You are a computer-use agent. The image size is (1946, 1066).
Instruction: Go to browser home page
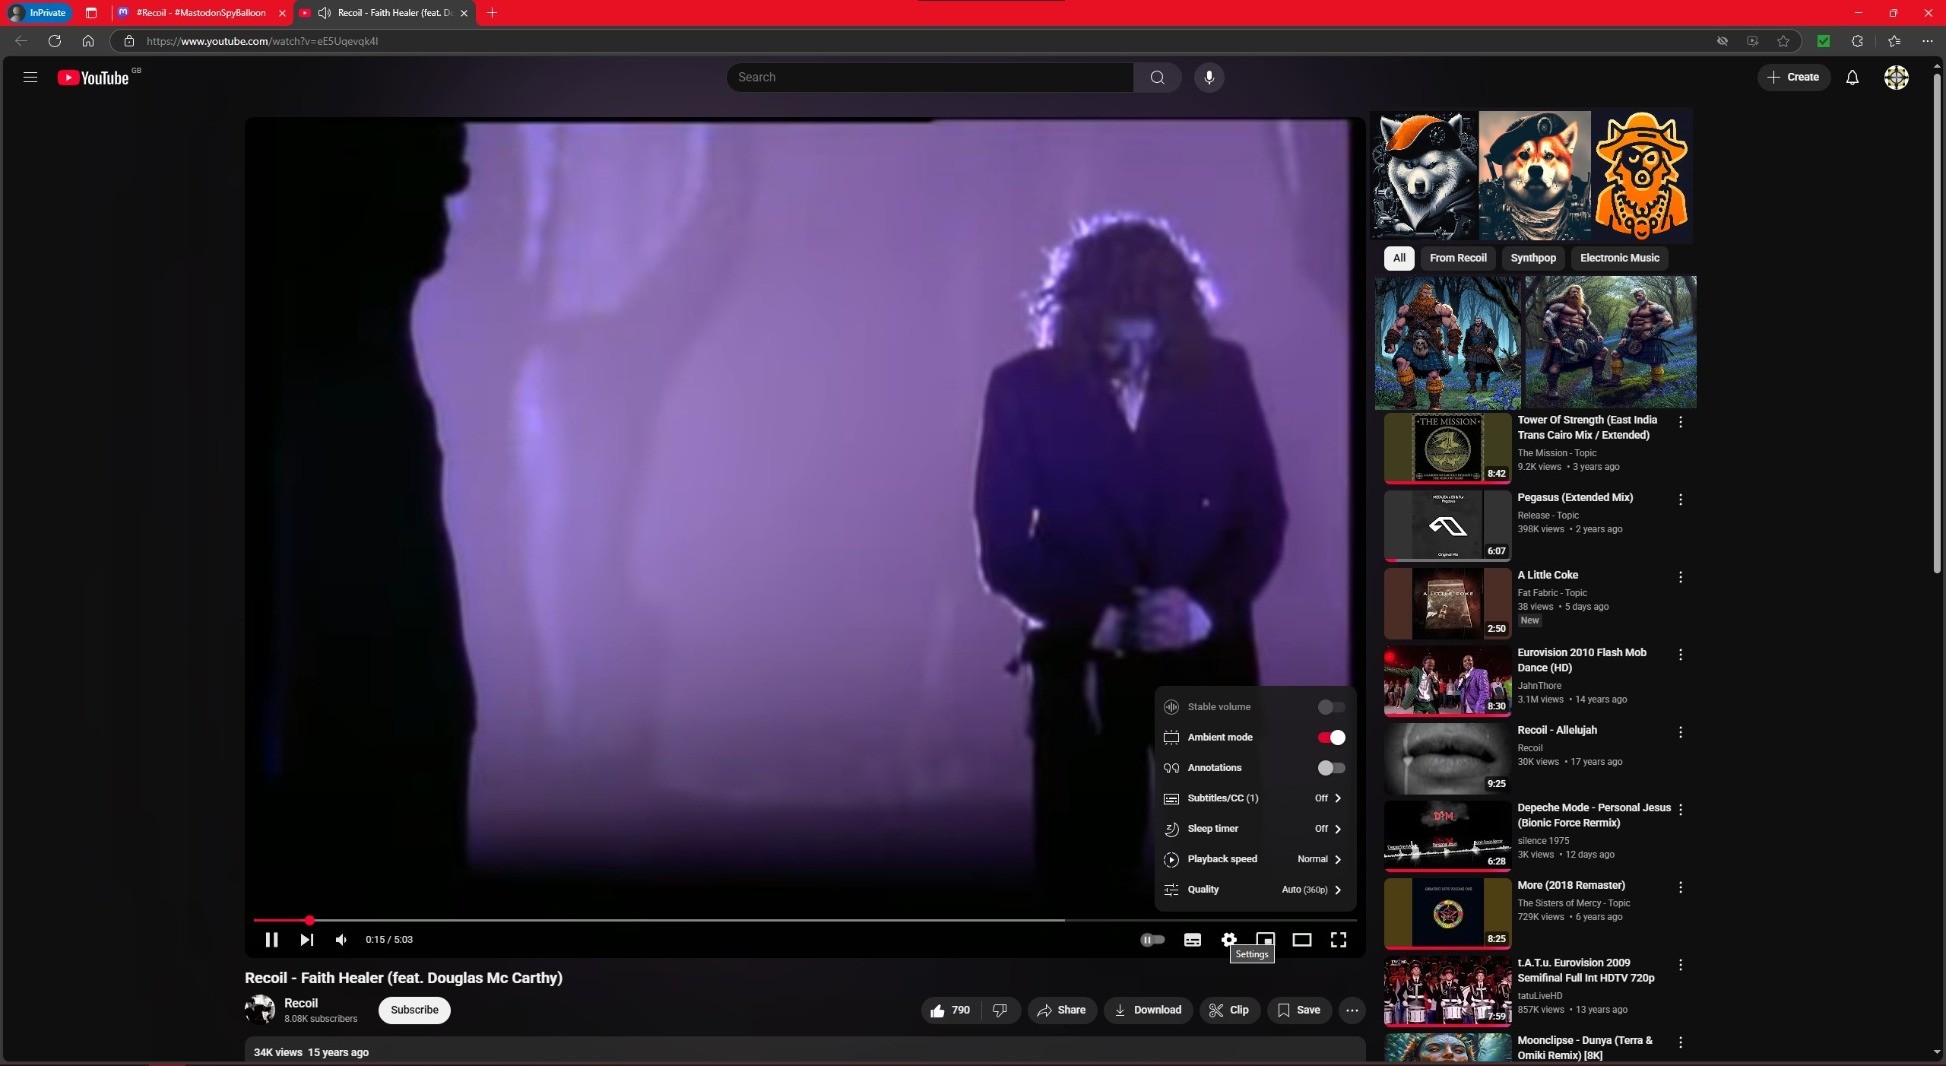(x=88, y=41)
